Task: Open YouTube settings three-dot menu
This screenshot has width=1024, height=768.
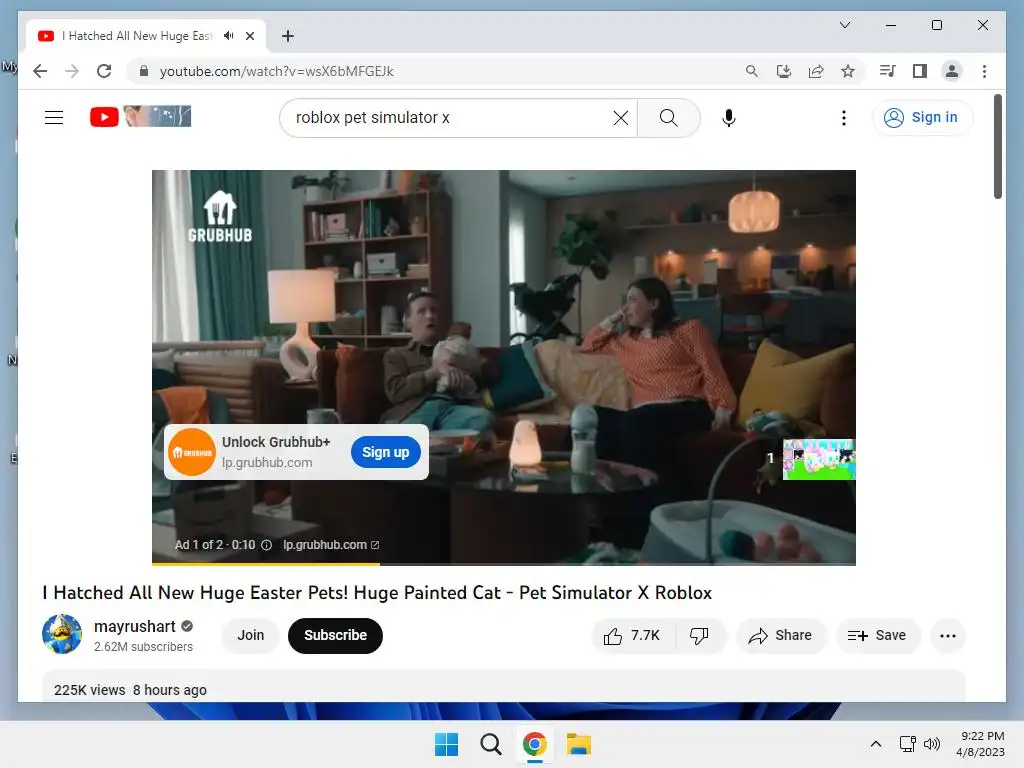Action: (x=844, y=118)
